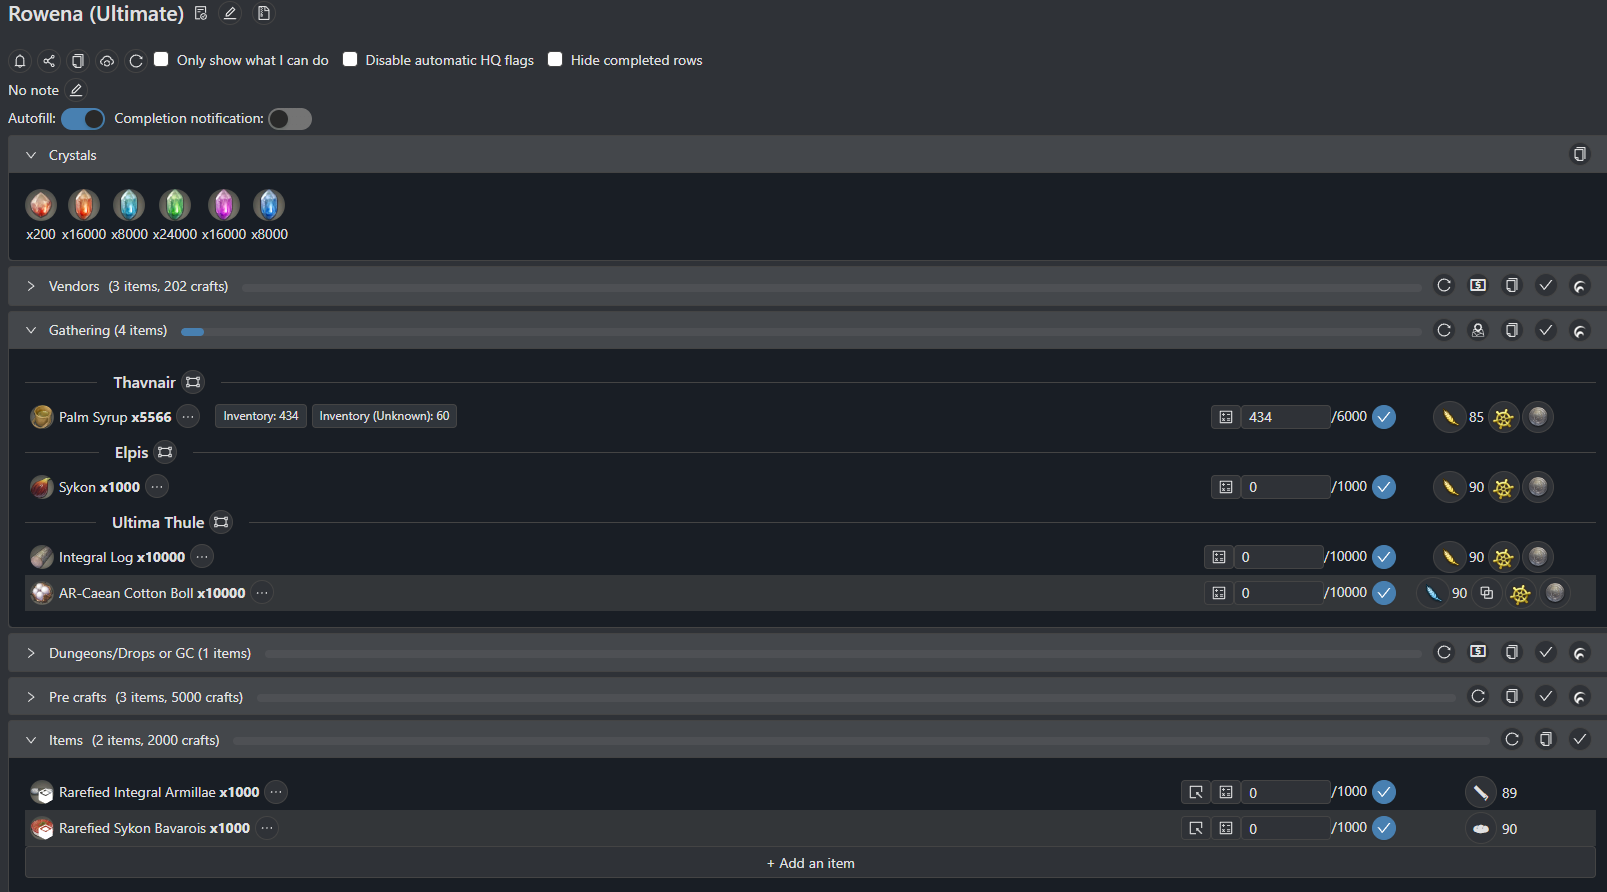Click the bell notification icon below the title
Viewport: 1607px width, 892px height.
[19, 61]
